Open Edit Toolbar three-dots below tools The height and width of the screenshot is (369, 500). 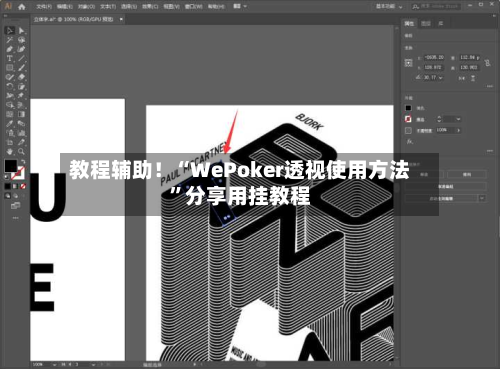(15, 218)
